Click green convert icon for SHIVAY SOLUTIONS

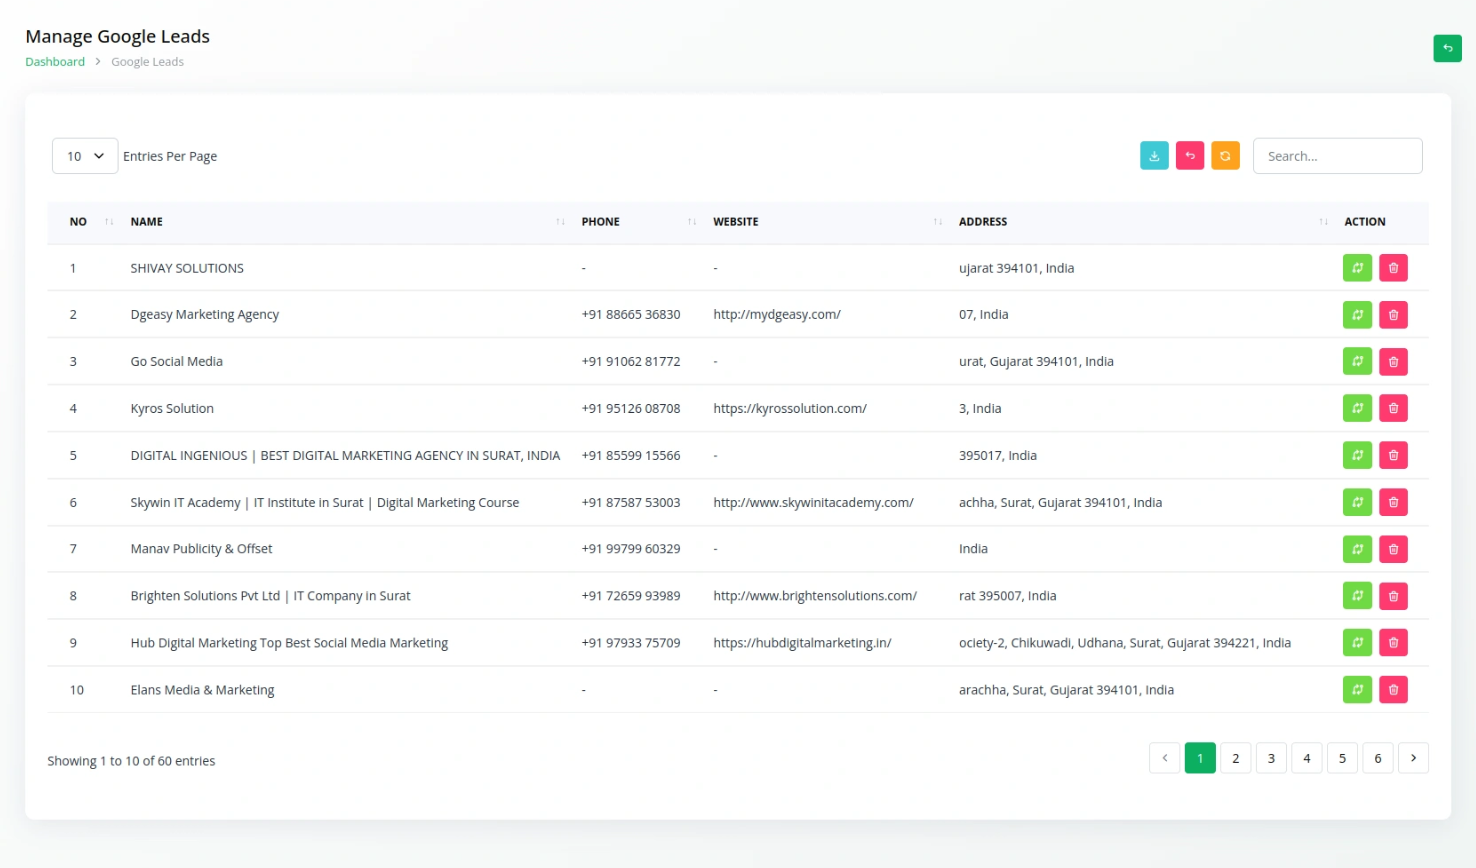[x=1357, y=268]
